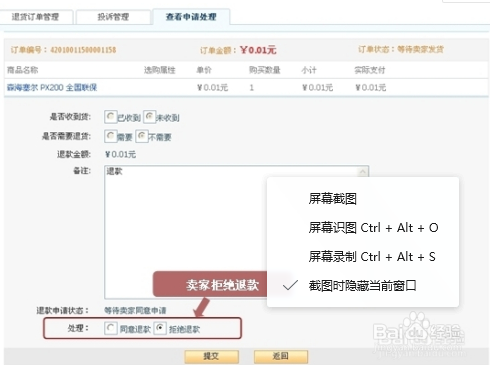
Task: Click the status text 等待卖家同意申请
Action: (135, 311)
